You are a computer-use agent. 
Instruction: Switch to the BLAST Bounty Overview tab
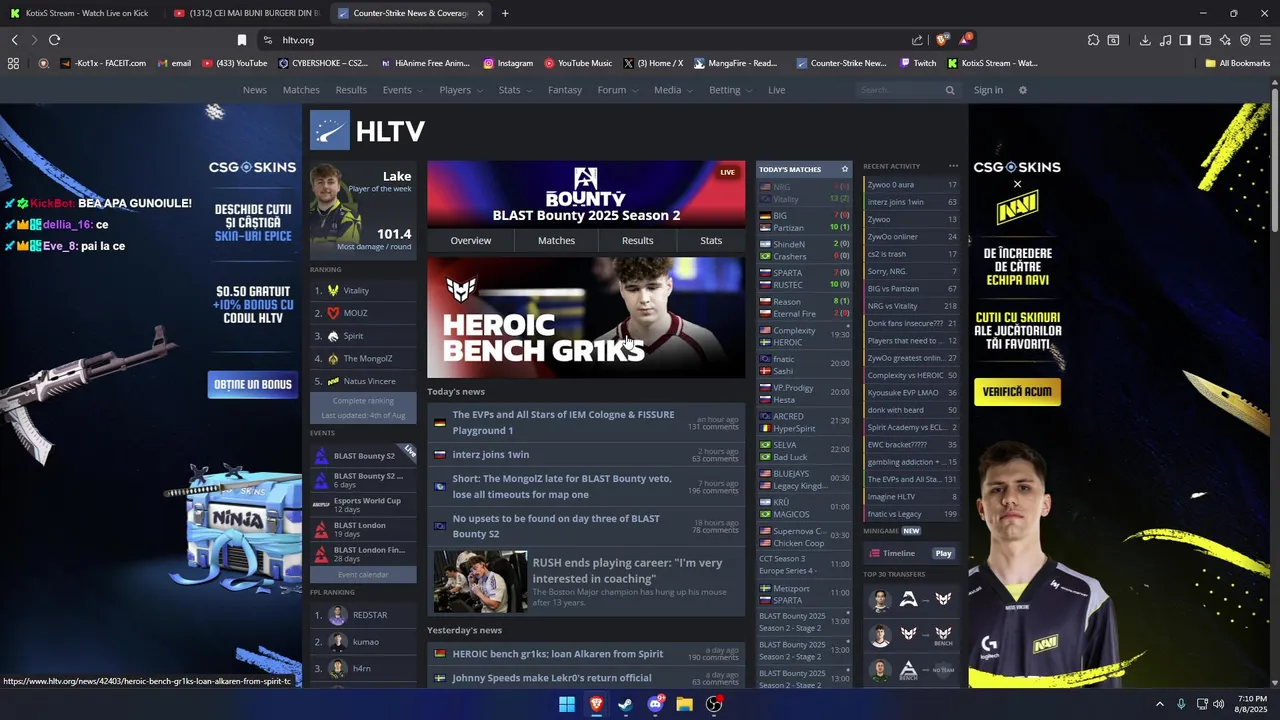(470, 240)
